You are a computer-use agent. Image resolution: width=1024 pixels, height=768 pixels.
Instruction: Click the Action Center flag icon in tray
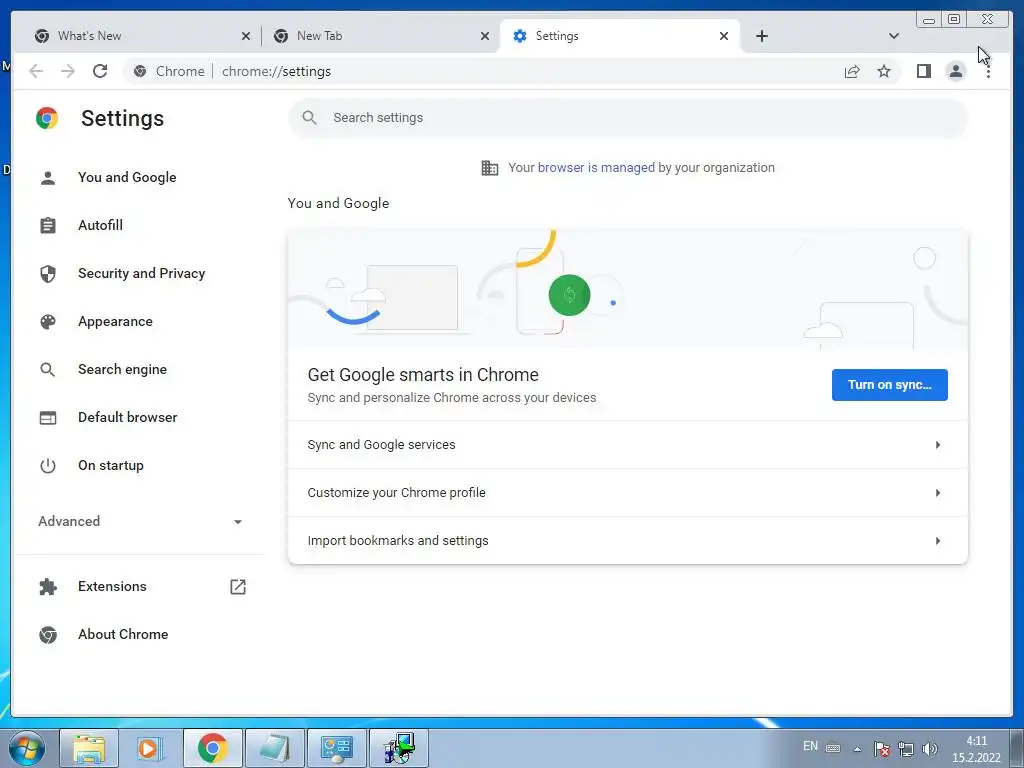pyautogui.click(x=882, y=748)
